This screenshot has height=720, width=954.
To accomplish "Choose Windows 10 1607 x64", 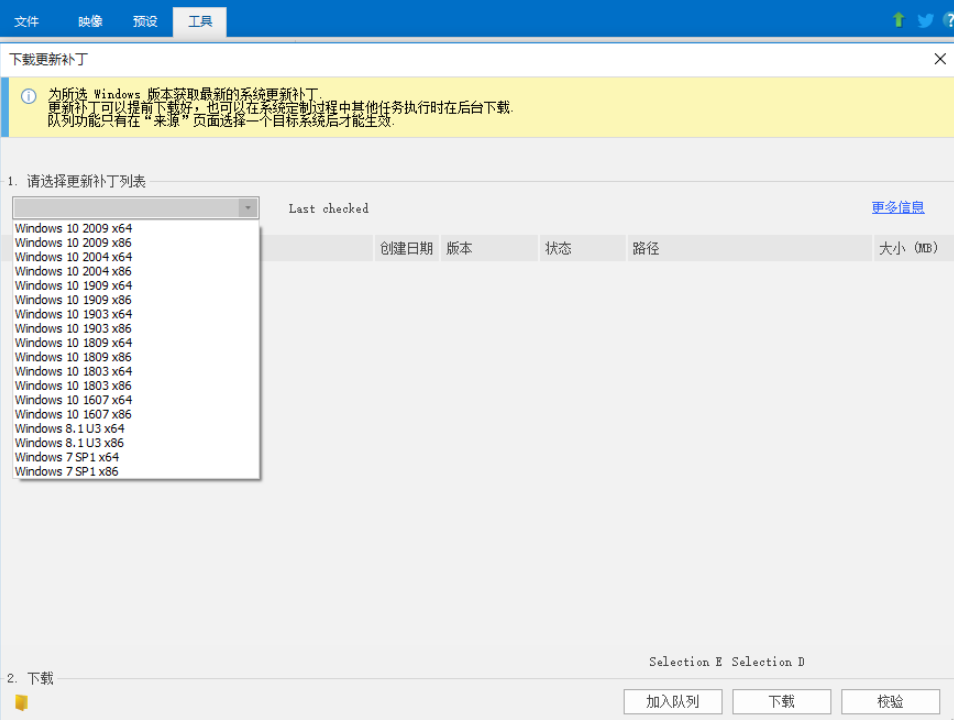I will [x=136, y=400].
